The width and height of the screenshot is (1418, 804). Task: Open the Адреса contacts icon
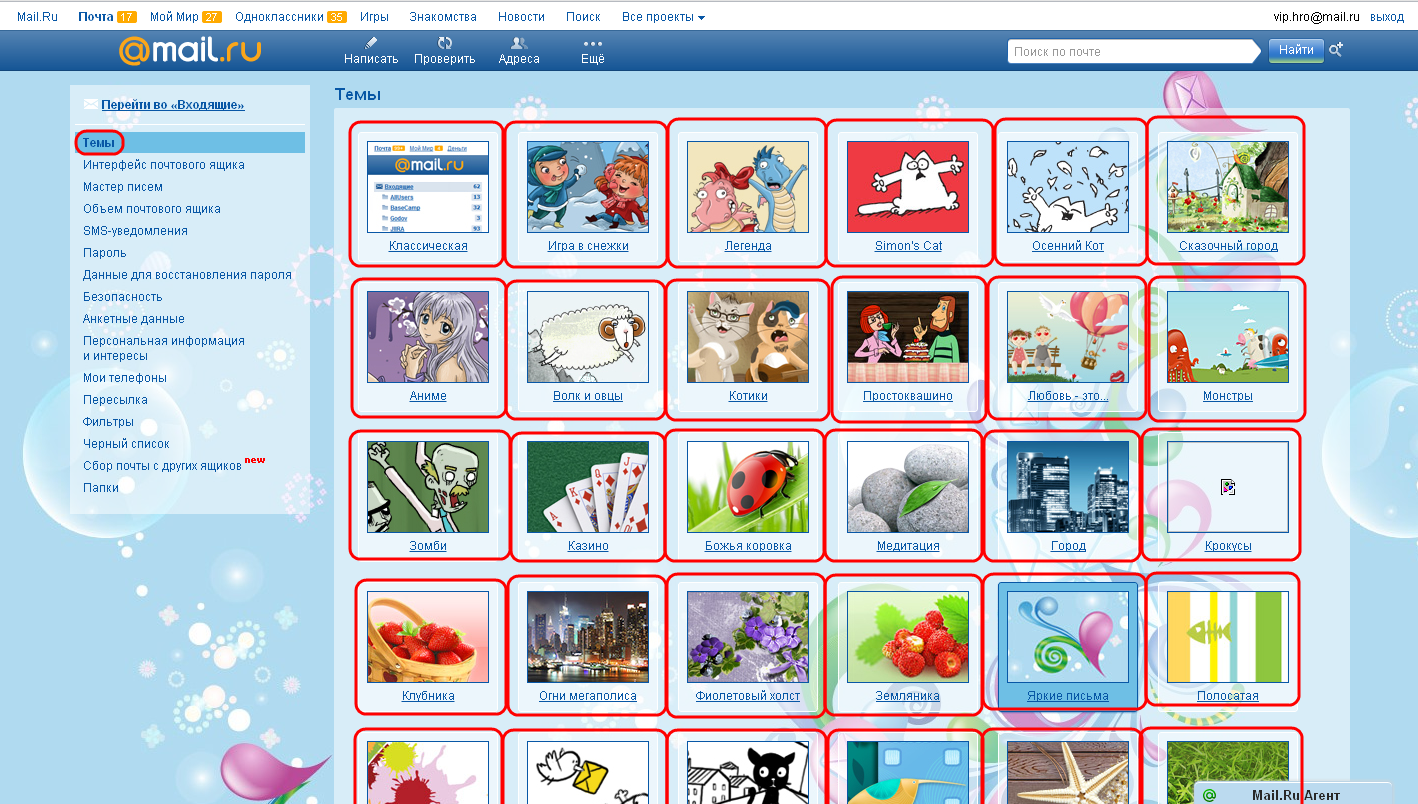(519, 43)
